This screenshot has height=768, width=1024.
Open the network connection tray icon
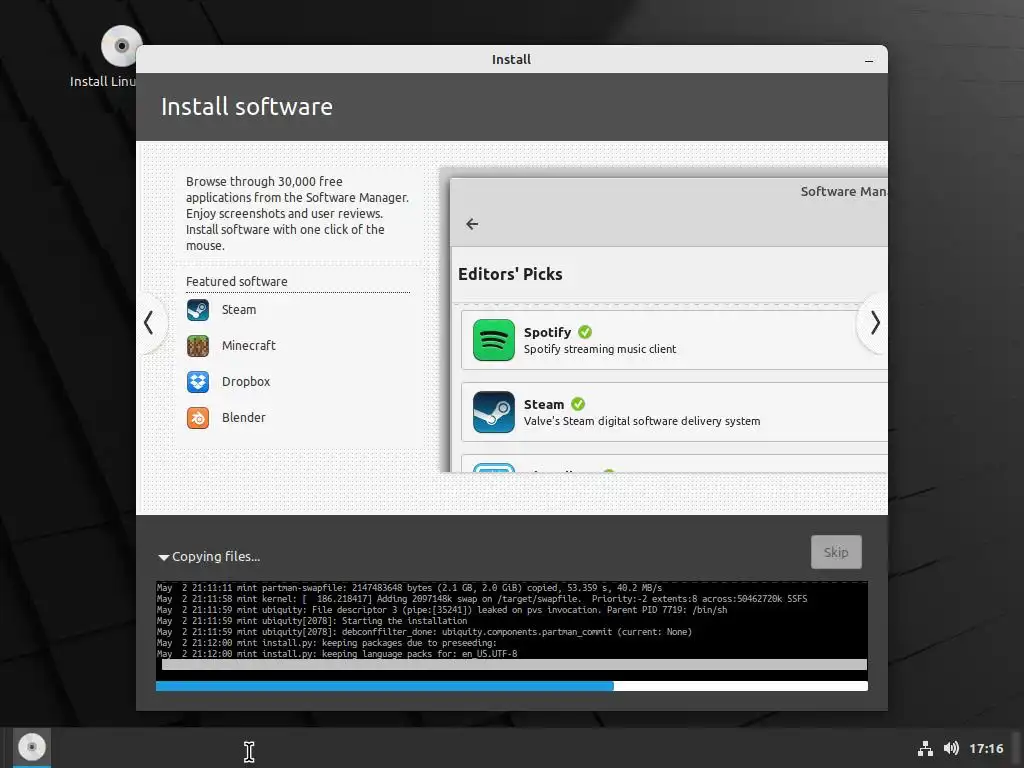pos(925,748)
